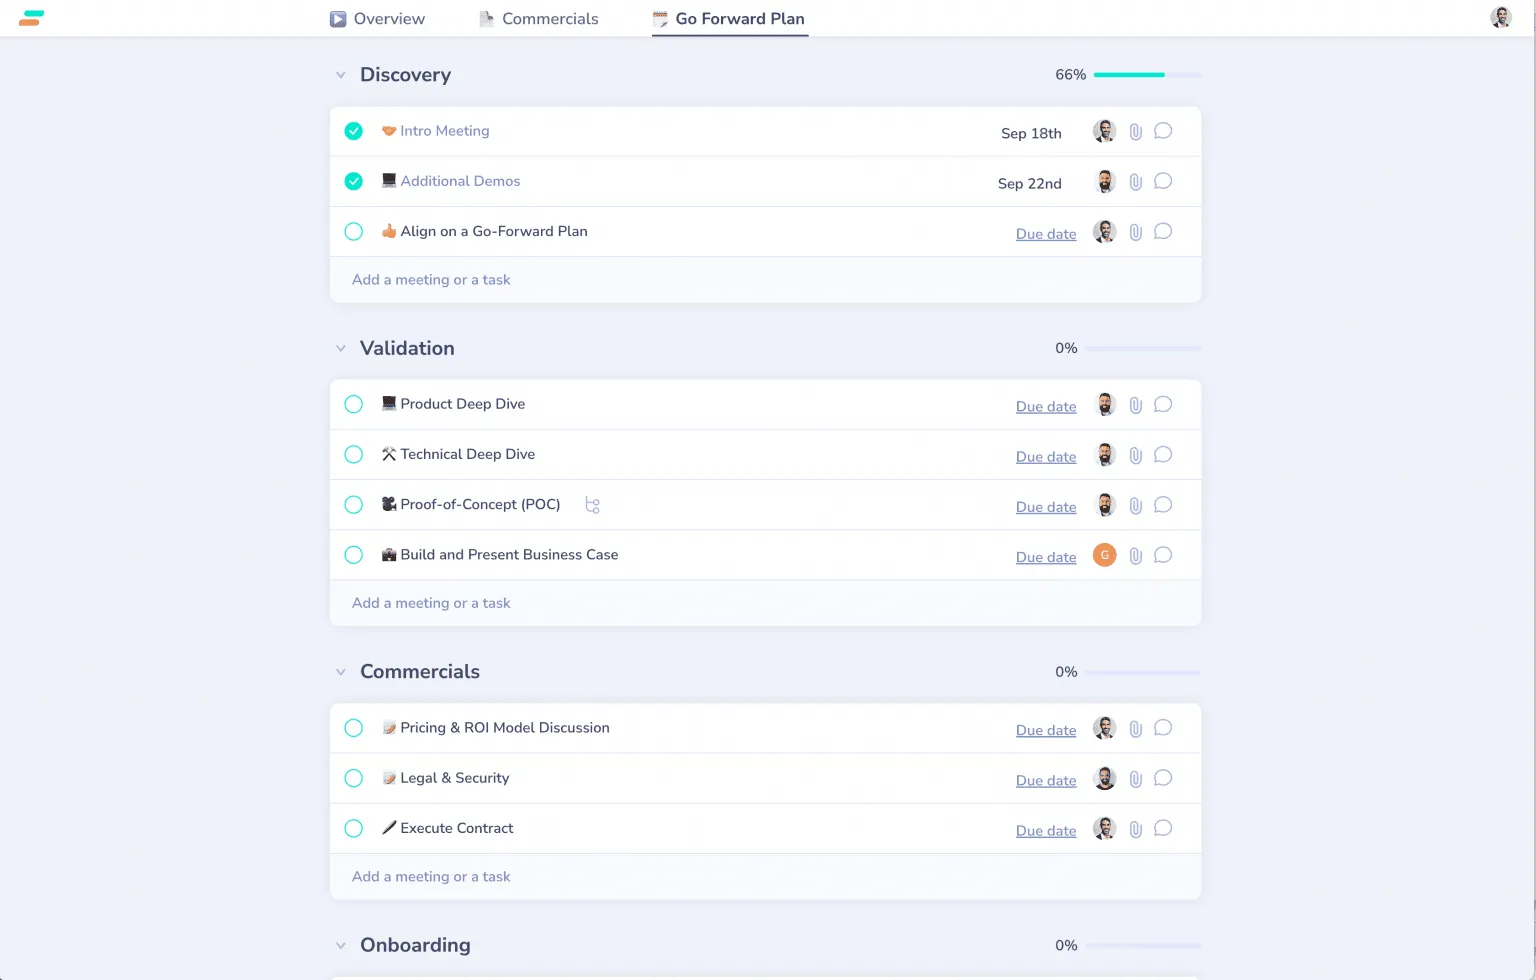Open the comment bubble on Execute Contract
The image size is (1536, 980).
click(1163, 828)
